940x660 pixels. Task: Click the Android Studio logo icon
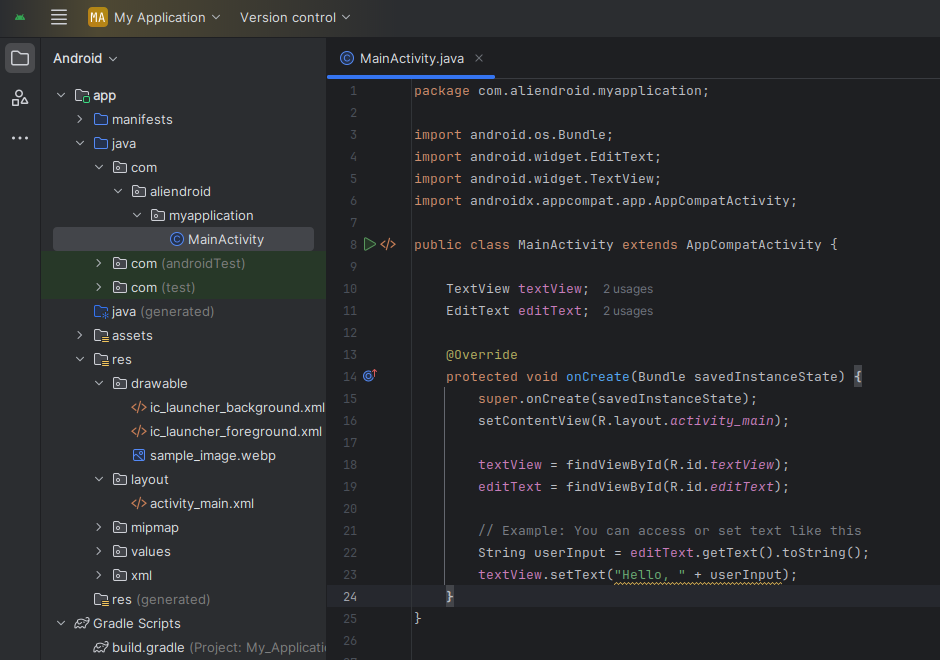20,17
